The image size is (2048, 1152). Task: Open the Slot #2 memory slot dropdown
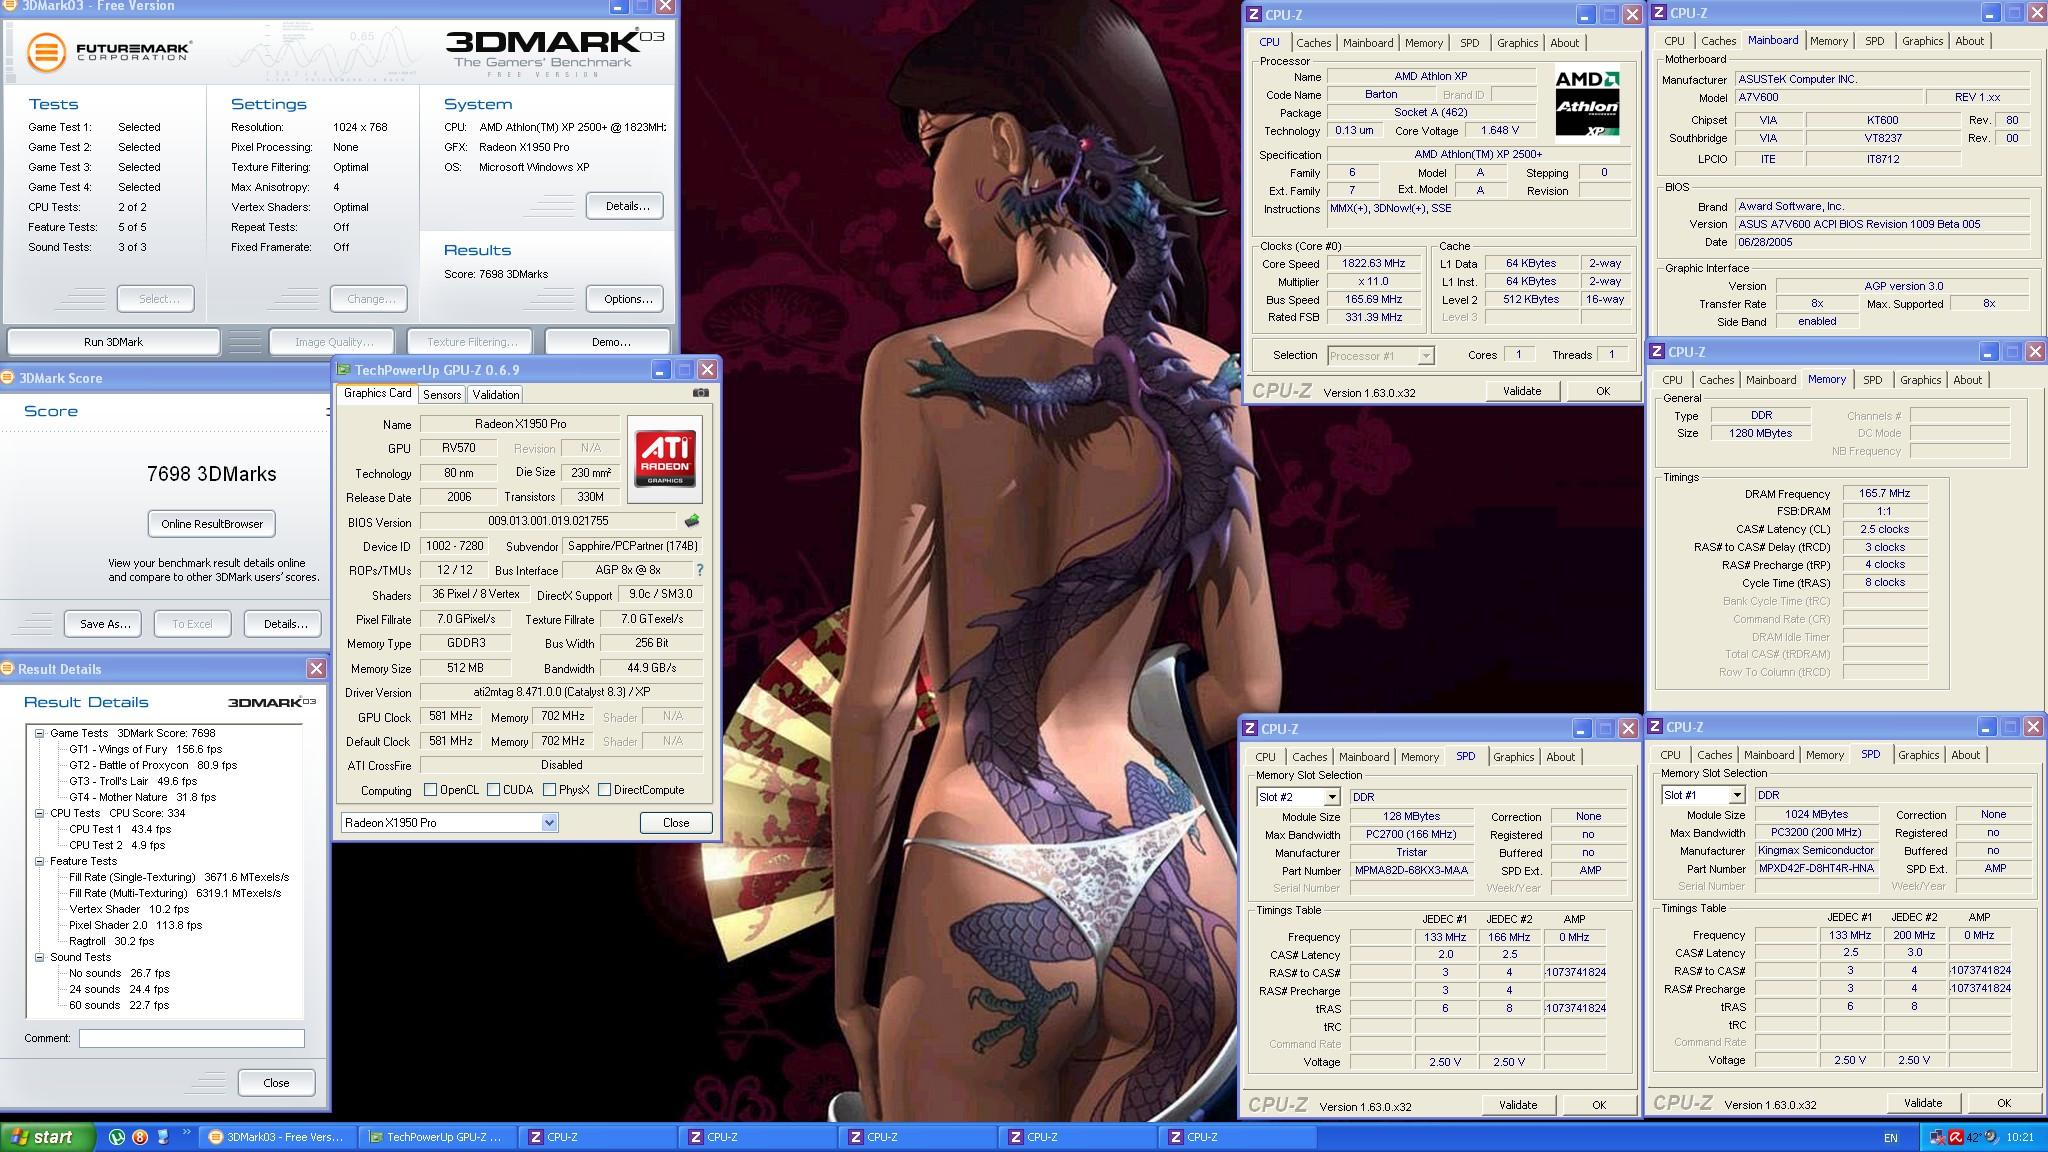pyautogui.click(x=1332, y=797)
